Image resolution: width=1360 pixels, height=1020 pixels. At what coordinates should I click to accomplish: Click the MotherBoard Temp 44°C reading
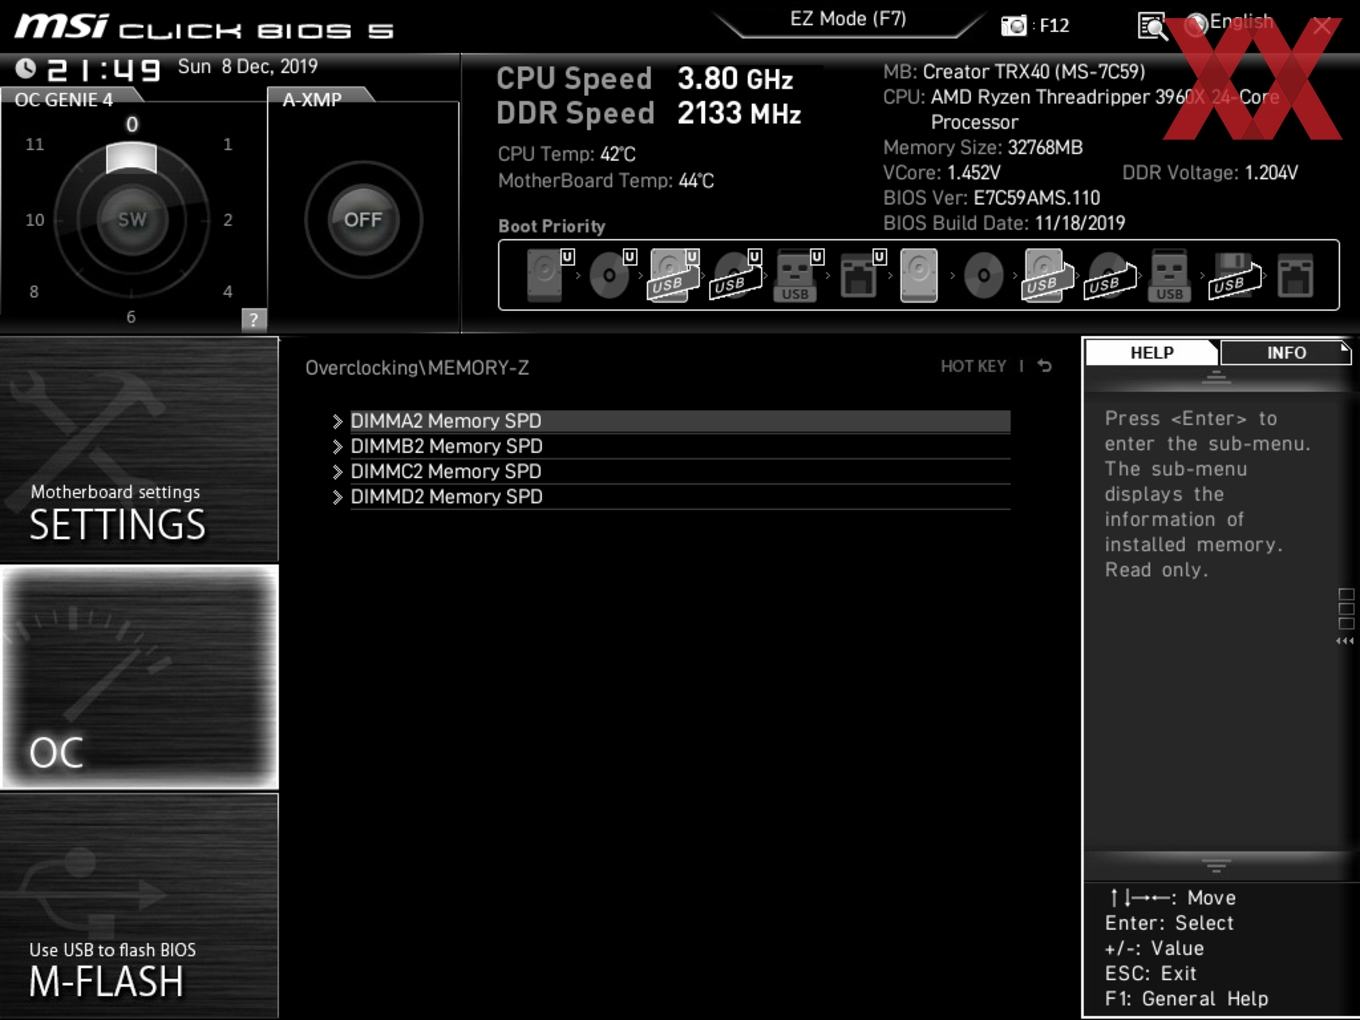click(606, 181)
